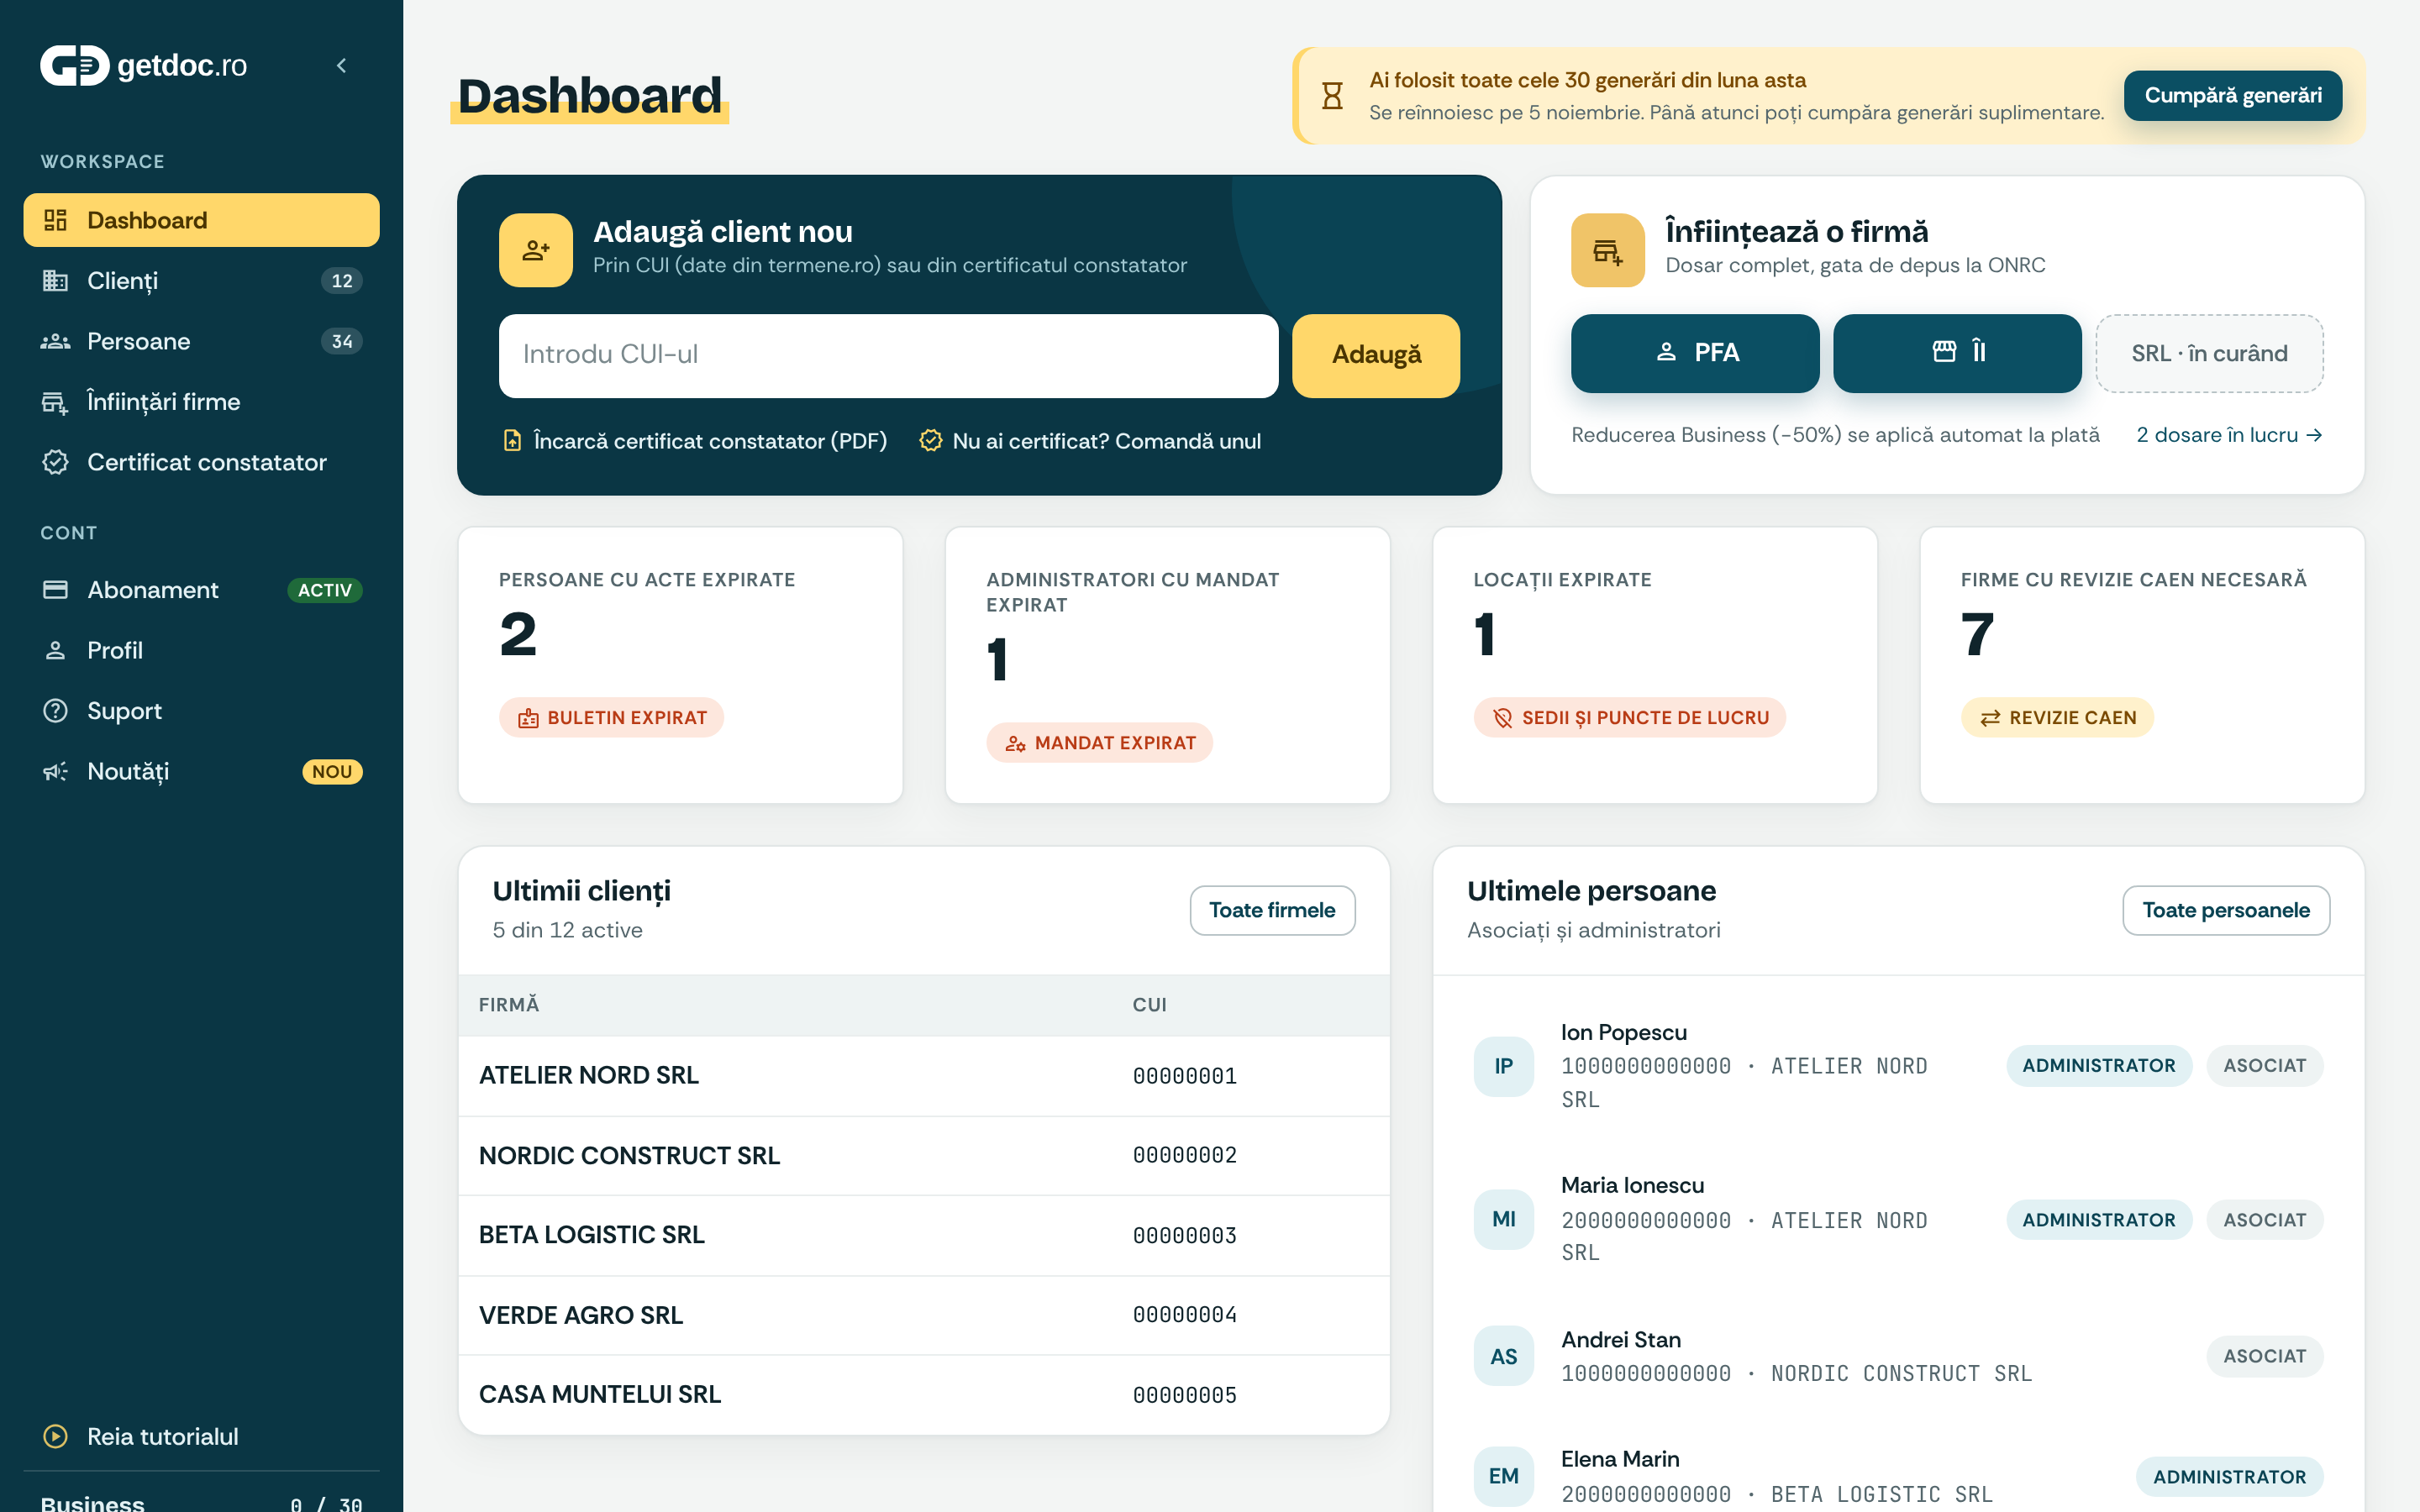Click Cumpără generări button
The width and height of the screenshot is (2420, 1512).
coord(2232,96)
